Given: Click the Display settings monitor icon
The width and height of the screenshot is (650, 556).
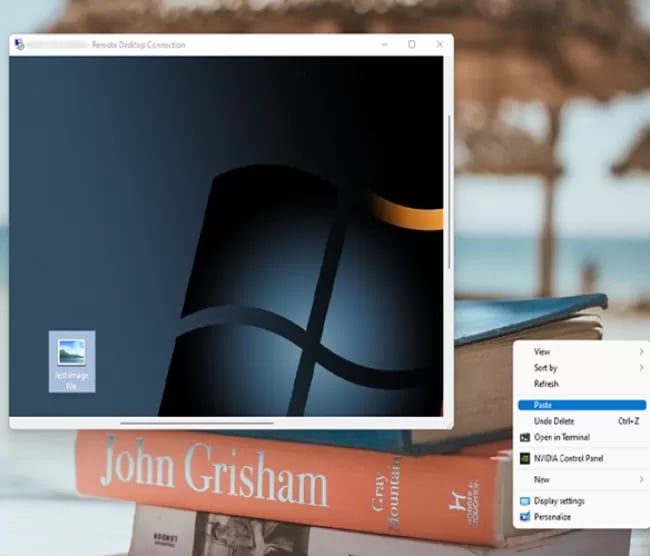Looking at the screenshot, I should click(x=525, y=501).
